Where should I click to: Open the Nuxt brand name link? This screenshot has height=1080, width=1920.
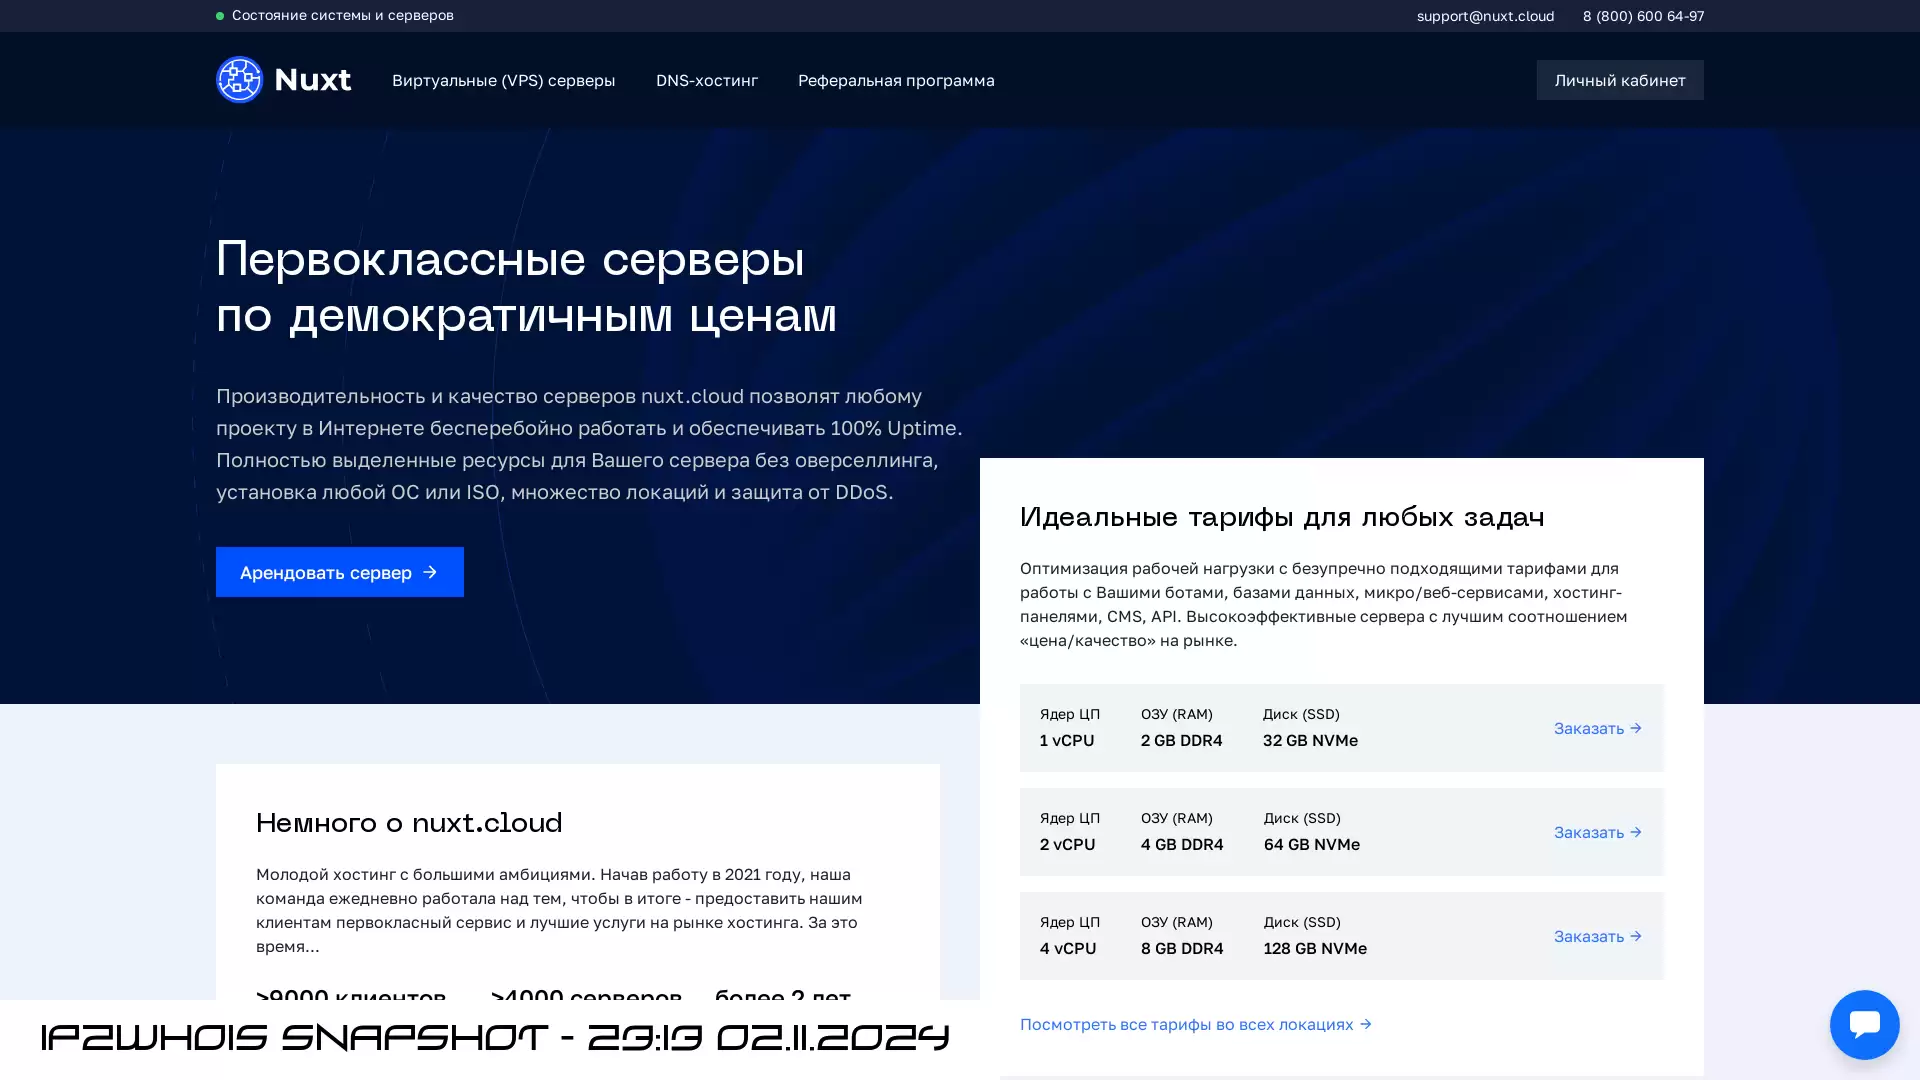click(x=312, y=79)
